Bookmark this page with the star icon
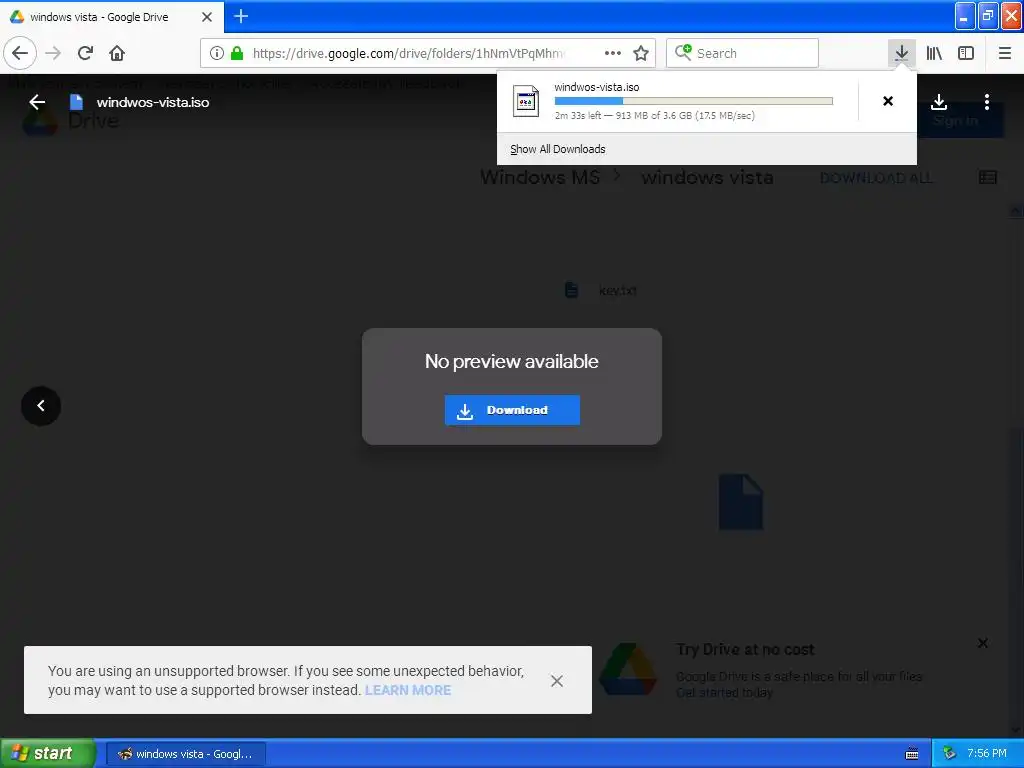Image resolution: width=1024 pixels, height=768 pixels. point(641,53)
